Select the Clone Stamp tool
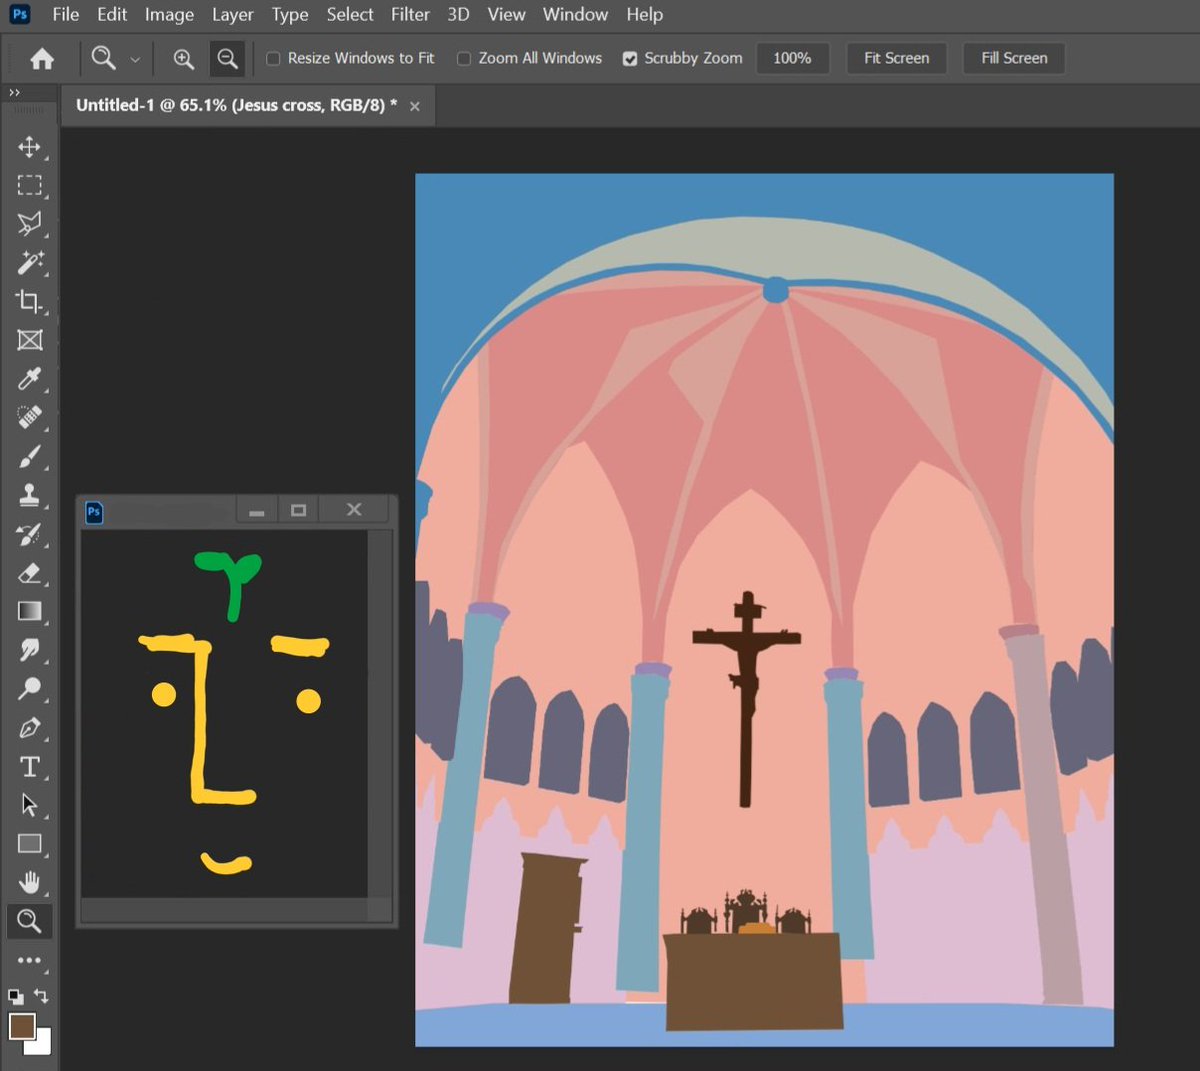 point(29,495)
